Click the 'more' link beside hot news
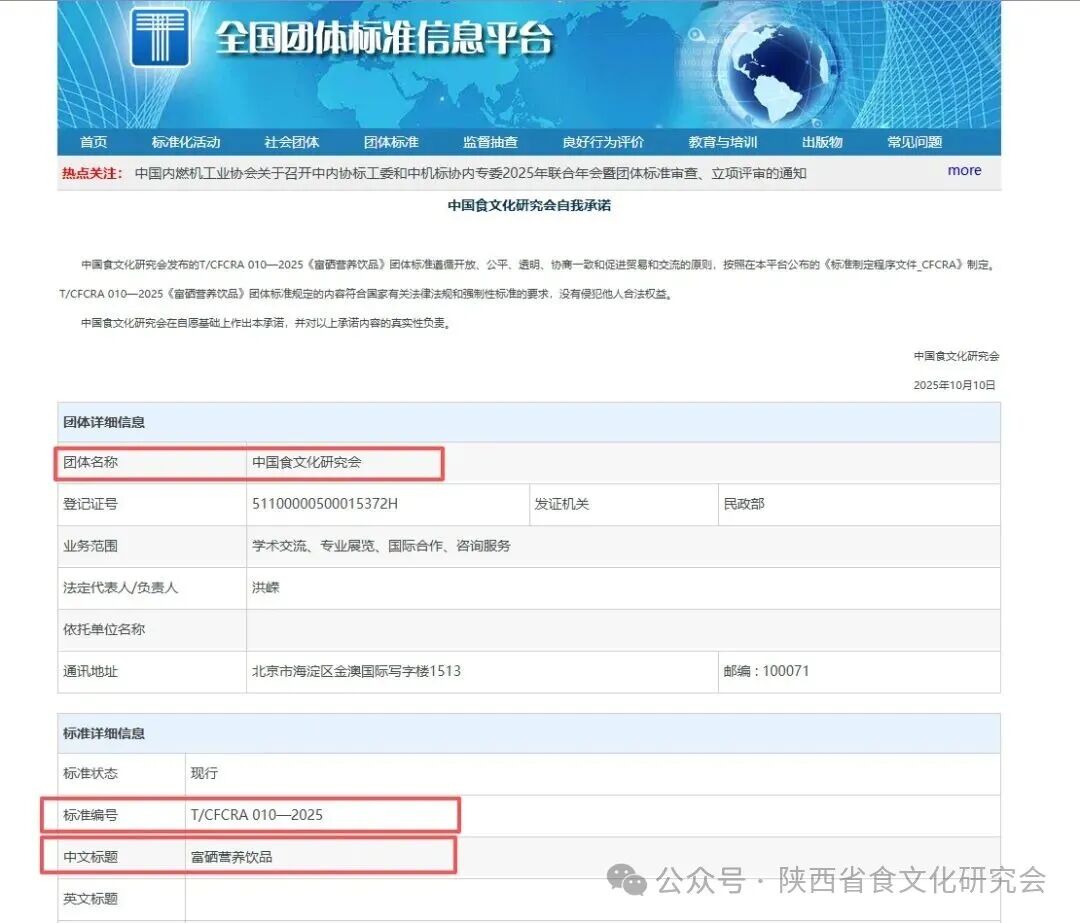Image resolution: width=1080 pixels, height=923 pixels. pyautogui.click(x=964, y=171)
